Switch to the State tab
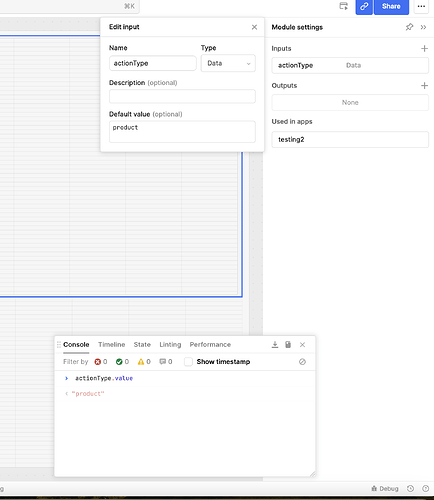This screenshot has width=434, height=500. coord(142,344)
